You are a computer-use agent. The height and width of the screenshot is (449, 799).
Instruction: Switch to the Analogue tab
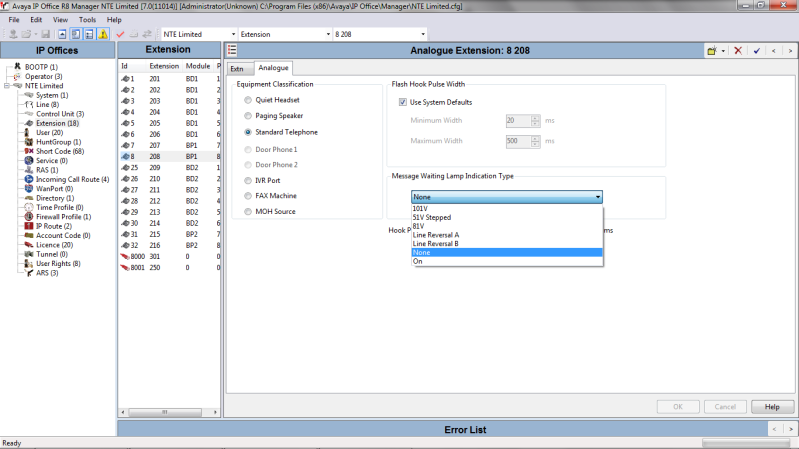pos(273,68)
